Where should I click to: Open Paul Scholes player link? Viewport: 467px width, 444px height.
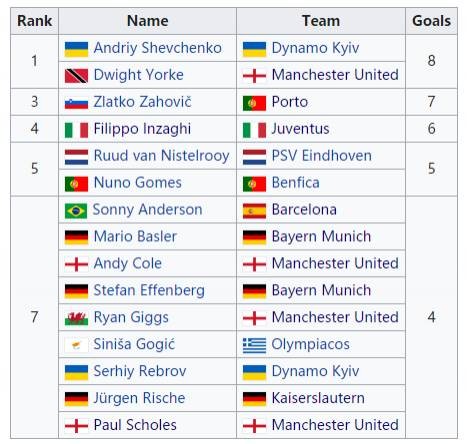[x=135, y=425]
